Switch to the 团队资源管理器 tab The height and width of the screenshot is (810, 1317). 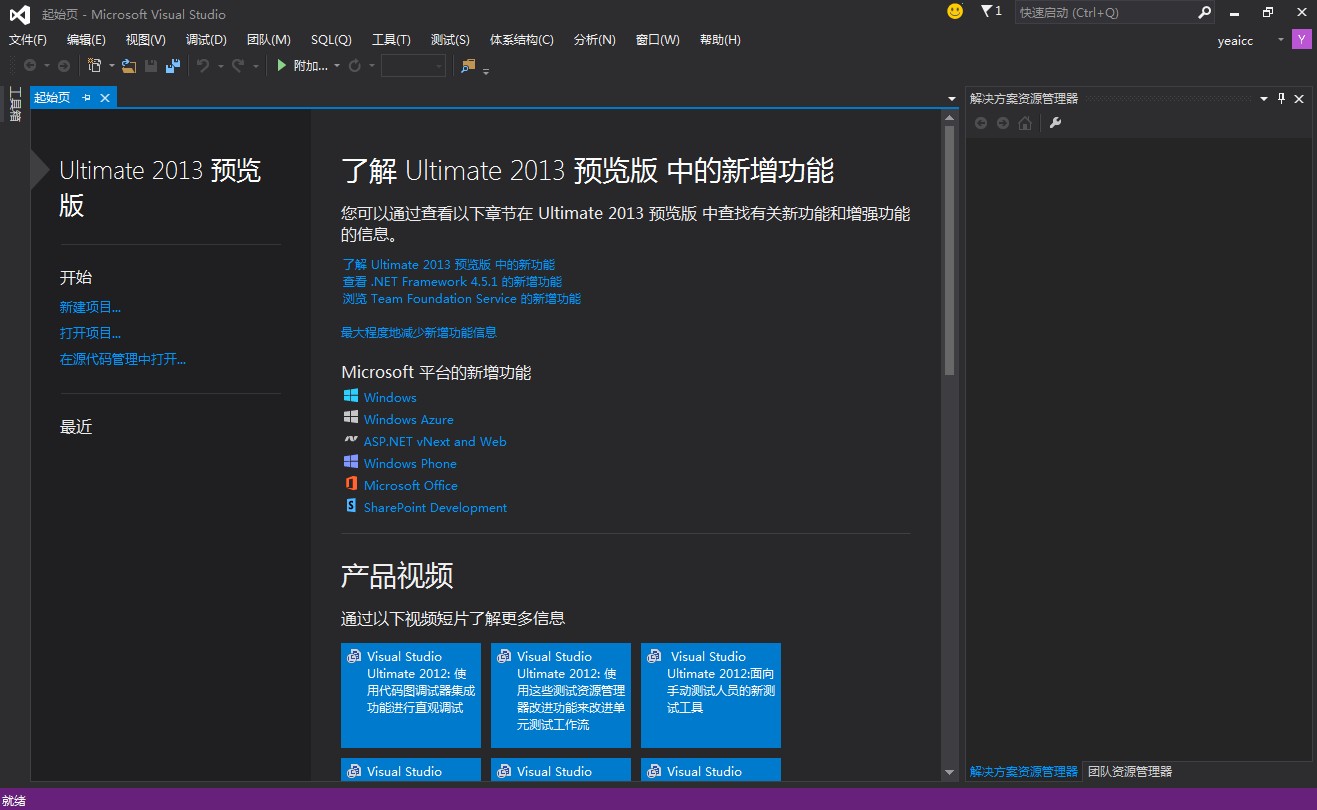coord(1129,771)
